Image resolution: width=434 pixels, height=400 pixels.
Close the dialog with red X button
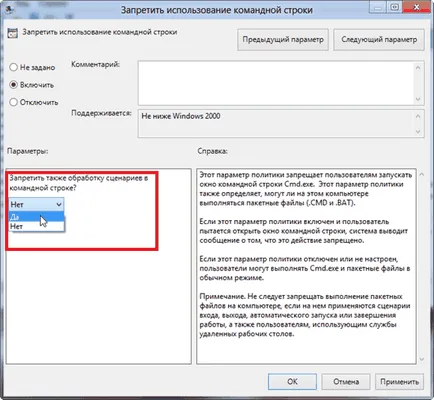pos(417,7)
